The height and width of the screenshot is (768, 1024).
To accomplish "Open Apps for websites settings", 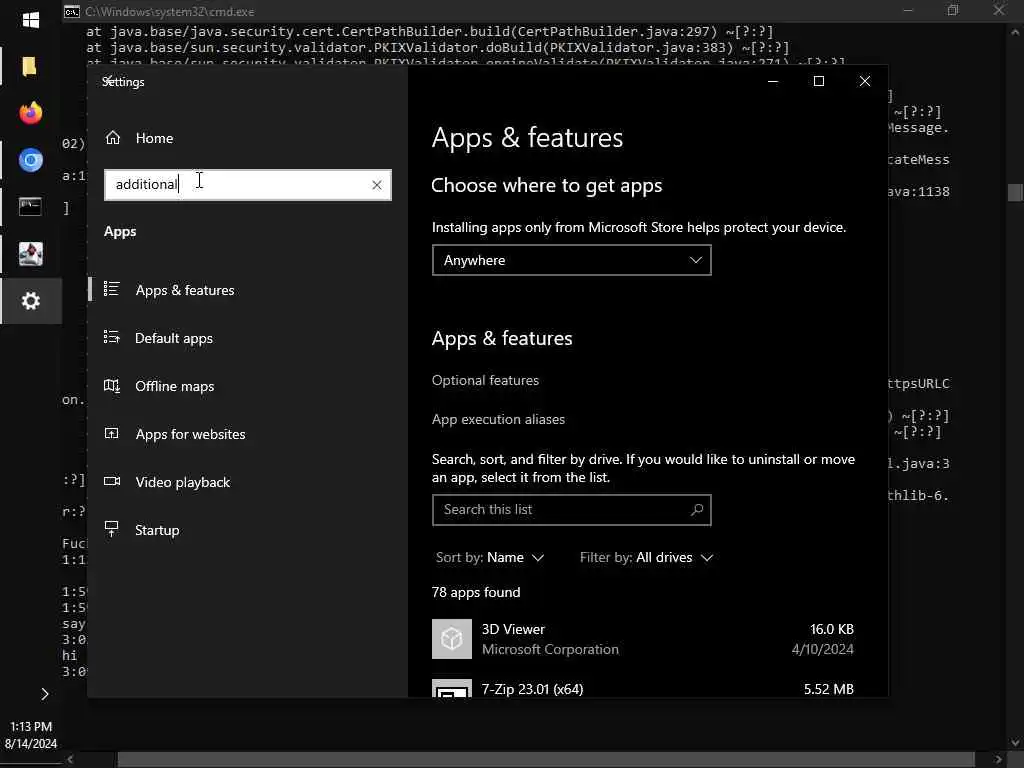I will [190, 434].
